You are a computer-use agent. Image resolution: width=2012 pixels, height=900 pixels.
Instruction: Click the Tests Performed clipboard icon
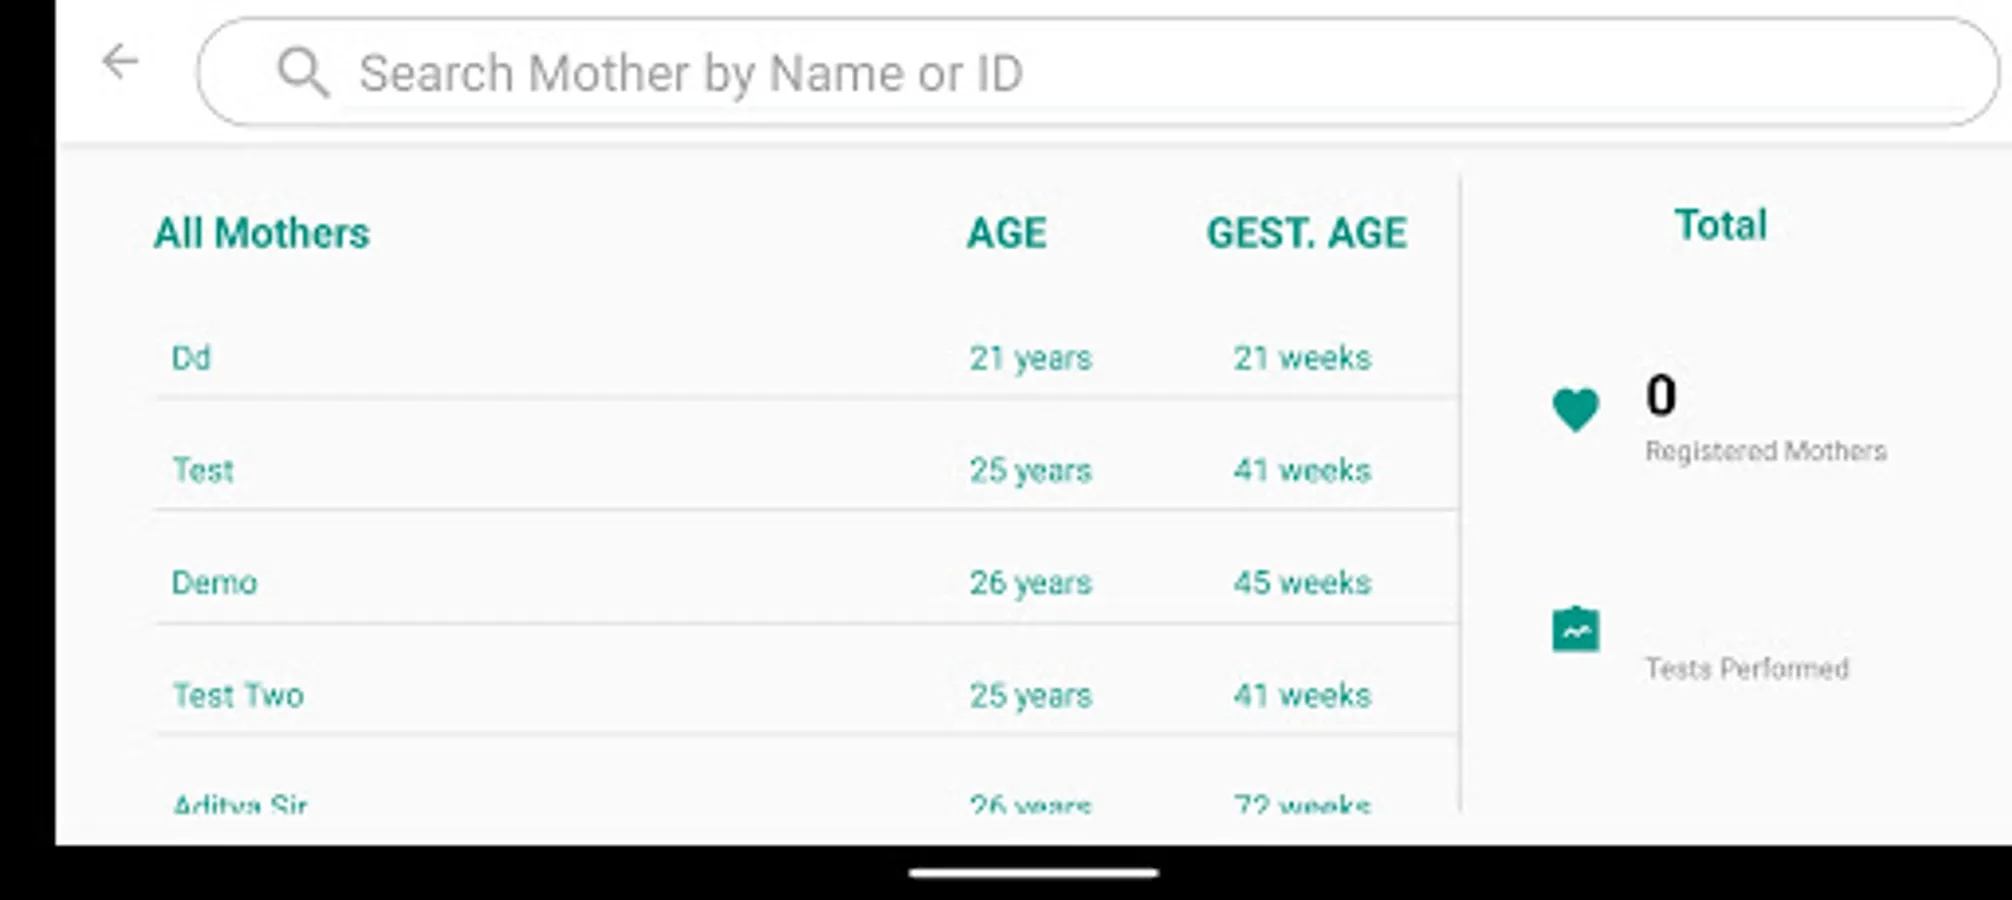(x=1575, y=629)
